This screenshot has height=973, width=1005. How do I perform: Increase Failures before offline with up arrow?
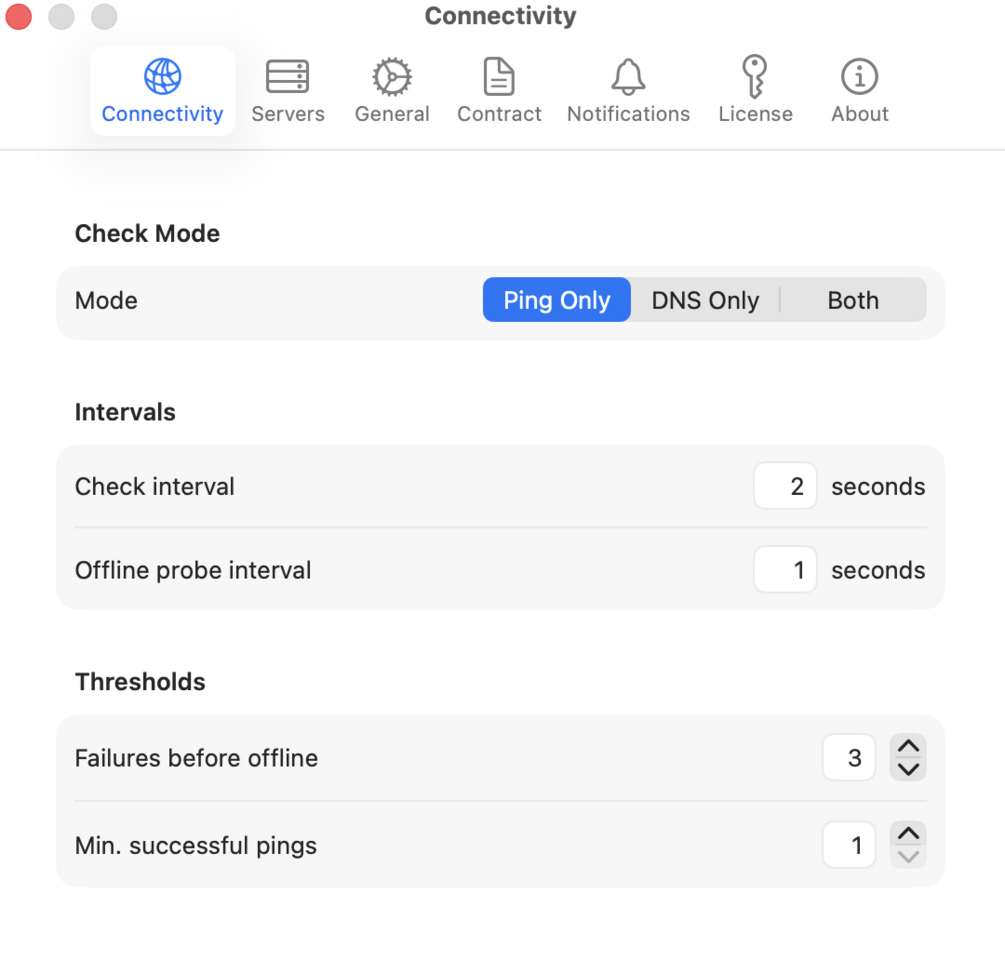pyautogui.click(x=908, y=747)
